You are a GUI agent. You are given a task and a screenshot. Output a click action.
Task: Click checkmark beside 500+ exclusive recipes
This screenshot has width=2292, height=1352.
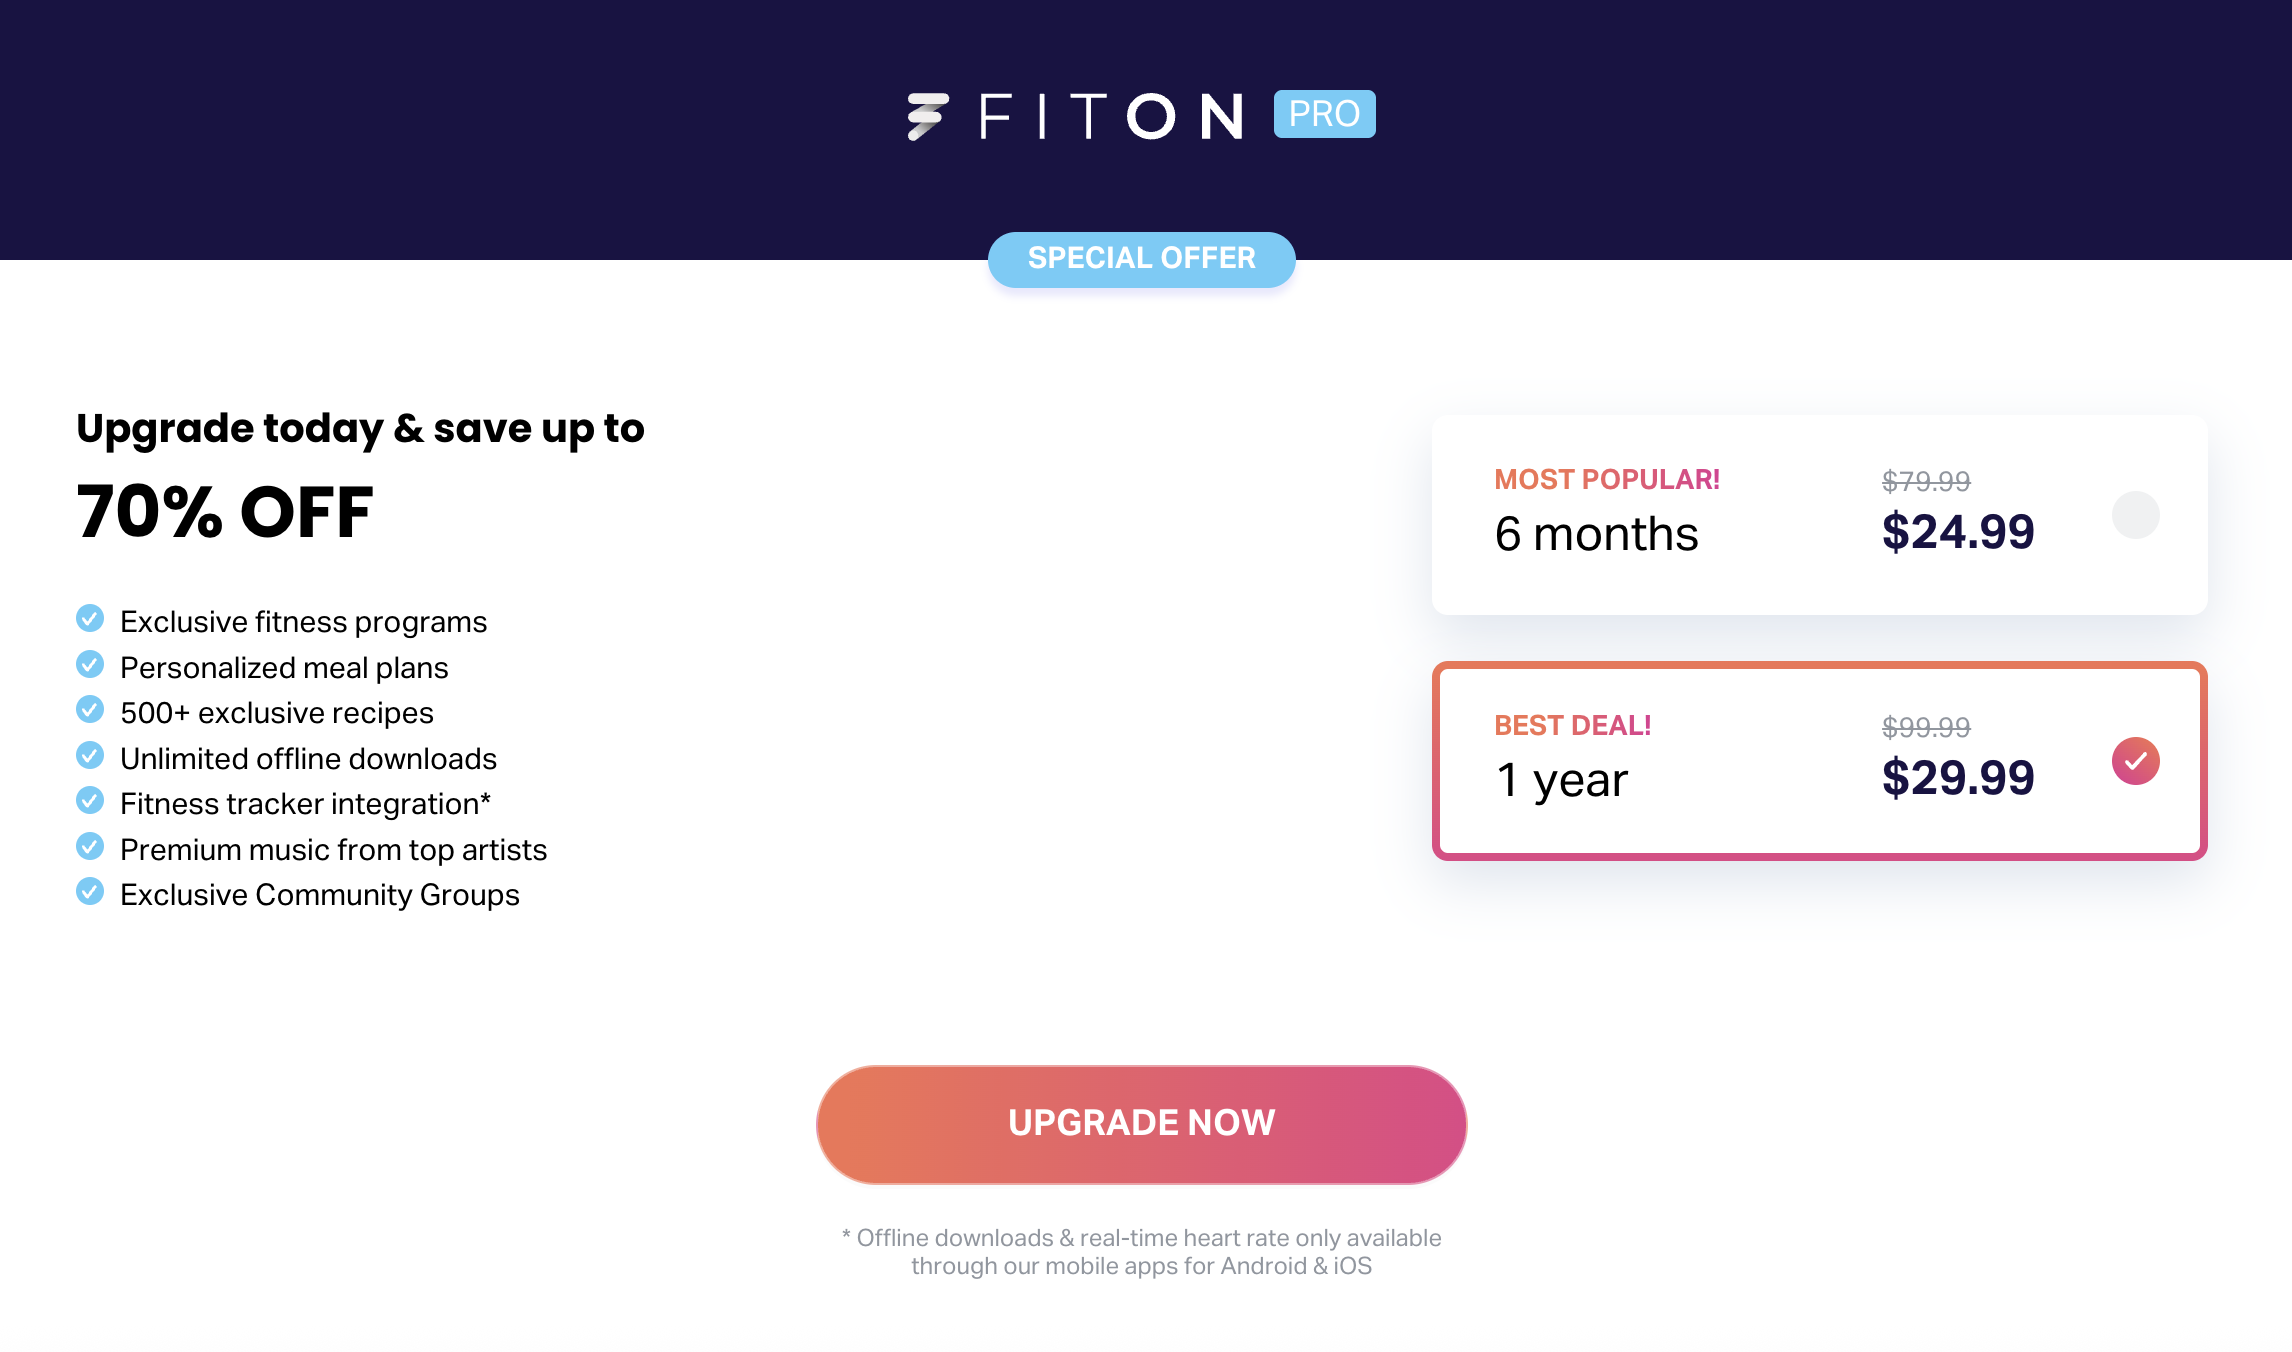pos(90,710)
